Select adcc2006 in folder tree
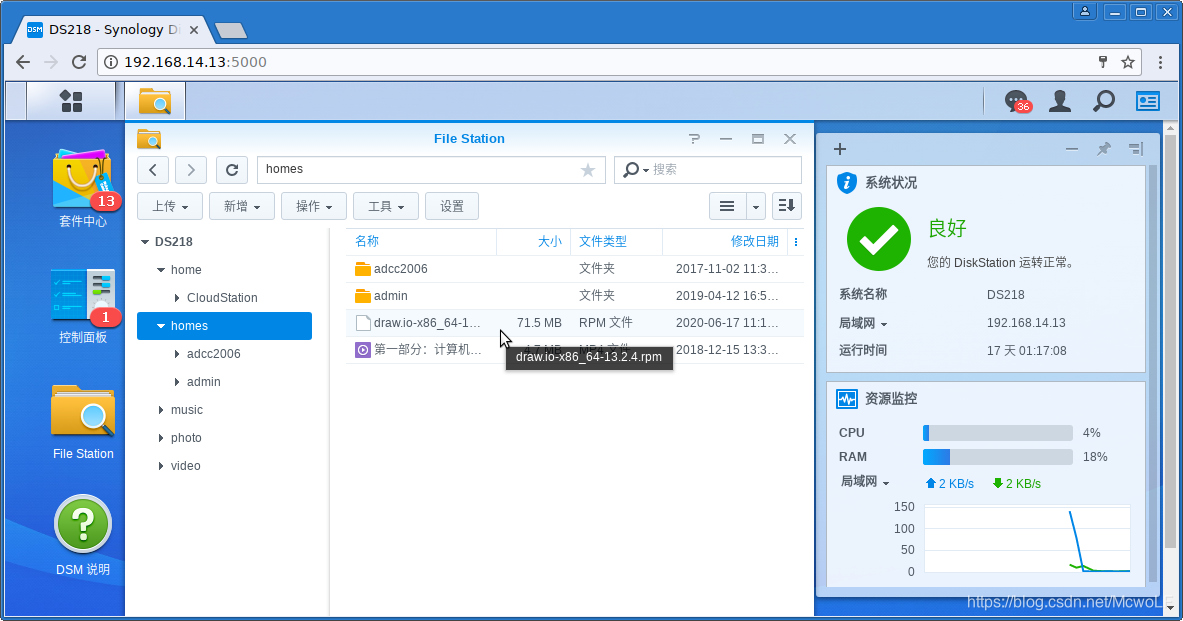1183x621 pixels. pyautogui.click(x=214, y=354)
